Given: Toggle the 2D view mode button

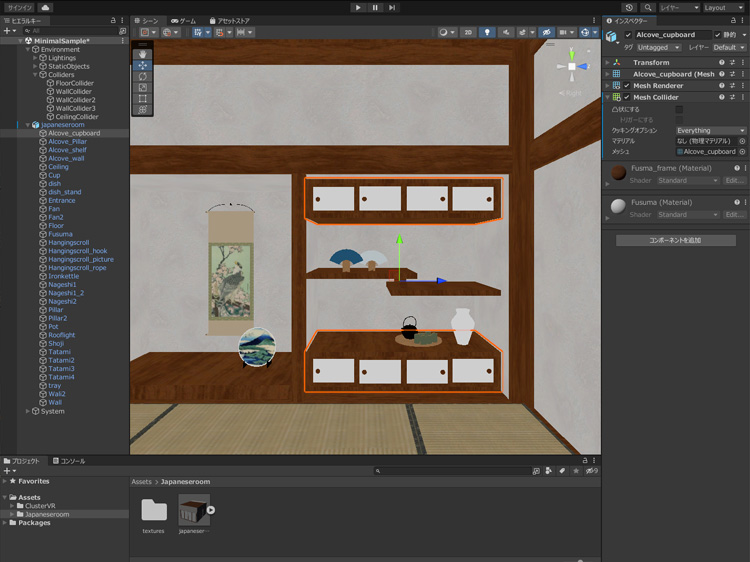Looking at the screenshot, I should click(x=468, y=32).
